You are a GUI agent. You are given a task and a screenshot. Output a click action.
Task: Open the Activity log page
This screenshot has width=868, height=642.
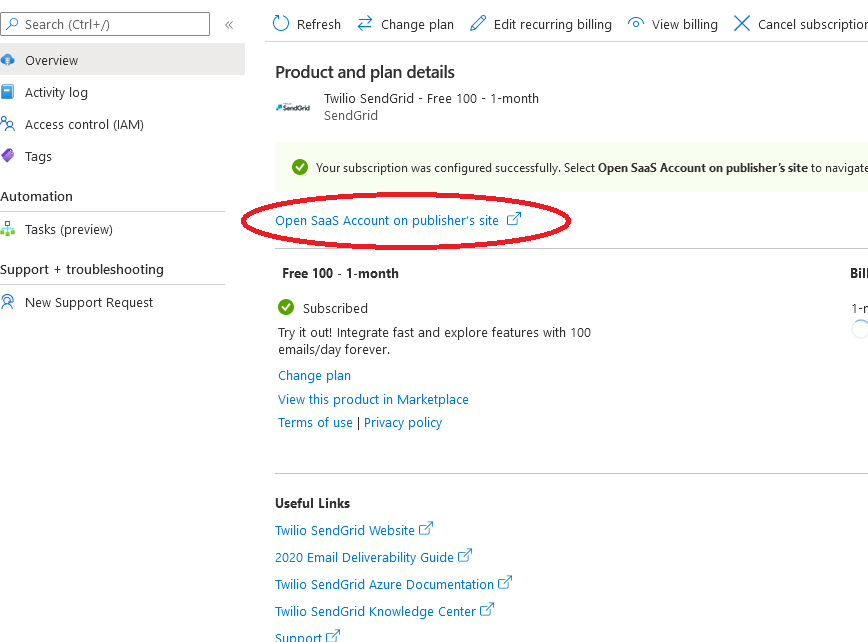point(56,92)
